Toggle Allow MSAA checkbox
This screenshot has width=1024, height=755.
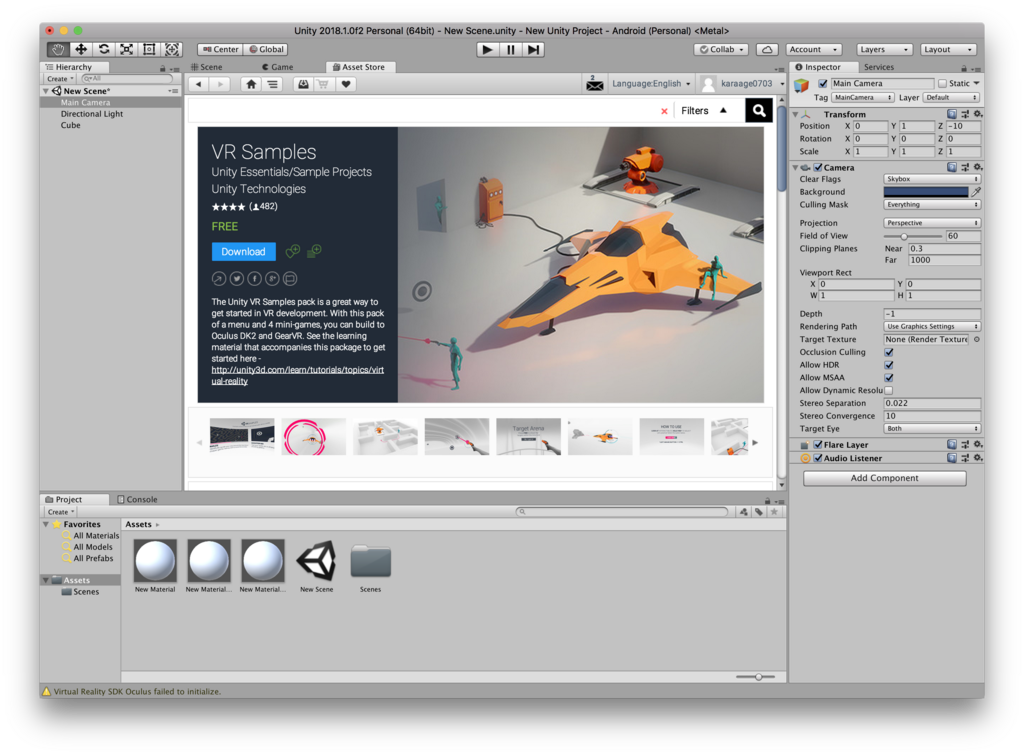coord(889,378)
